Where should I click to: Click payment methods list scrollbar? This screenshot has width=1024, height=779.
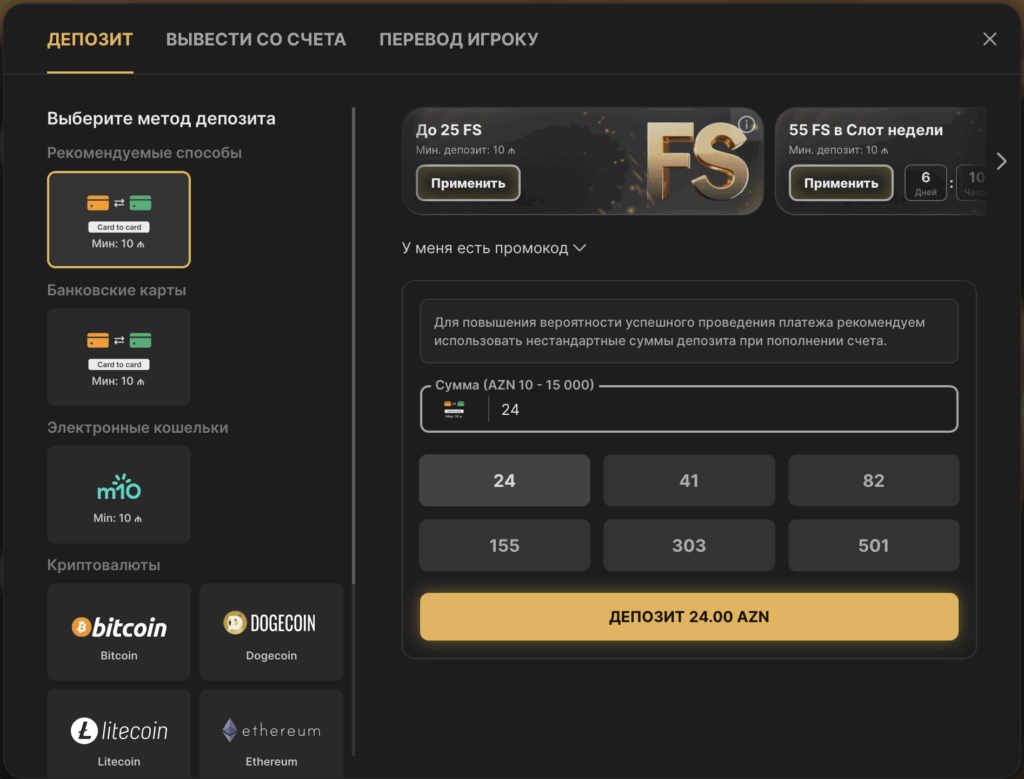[x=353, y=346]
